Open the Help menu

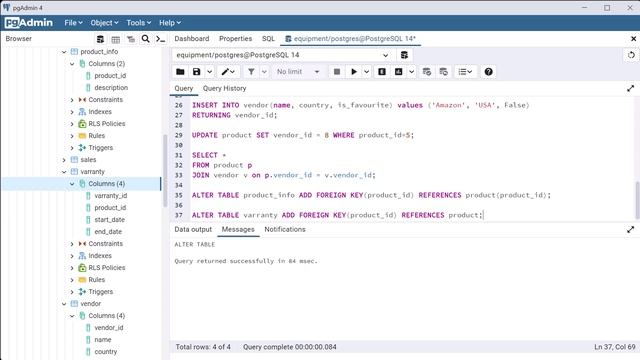(170, 23)
